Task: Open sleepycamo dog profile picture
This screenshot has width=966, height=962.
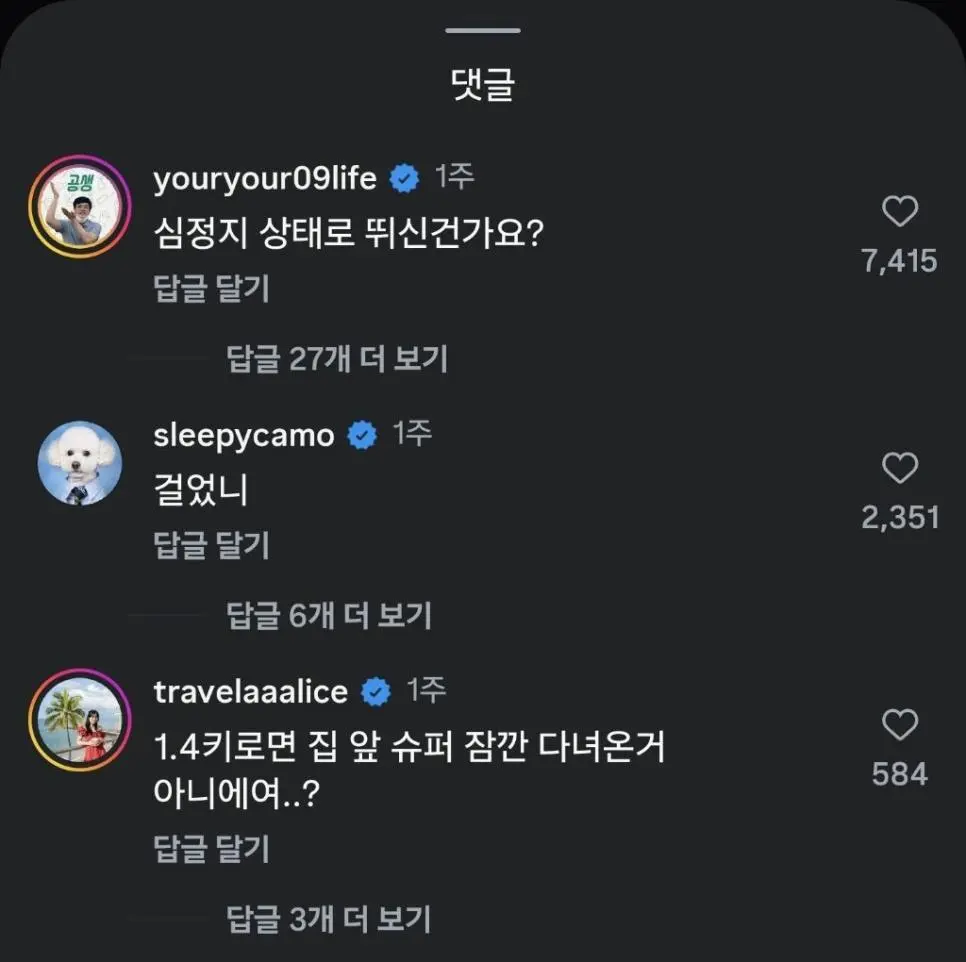Action: (78, 462)
